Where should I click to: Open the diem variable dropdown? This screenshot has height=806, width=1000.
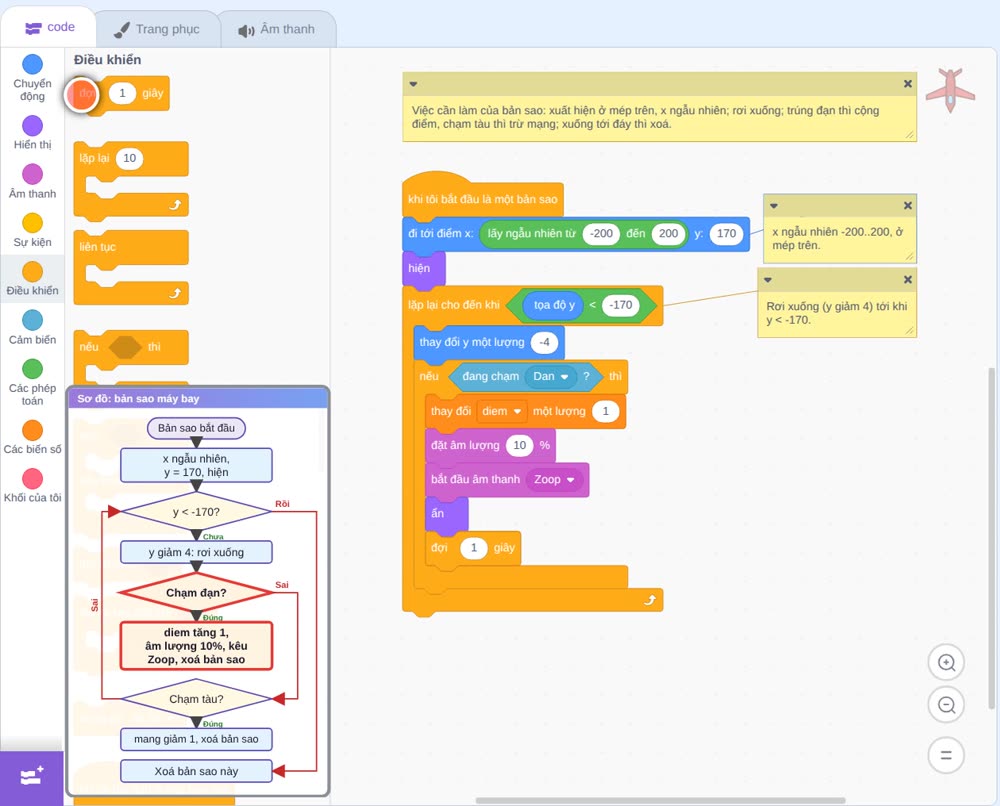pyautogui.click(x=502, y=411)
